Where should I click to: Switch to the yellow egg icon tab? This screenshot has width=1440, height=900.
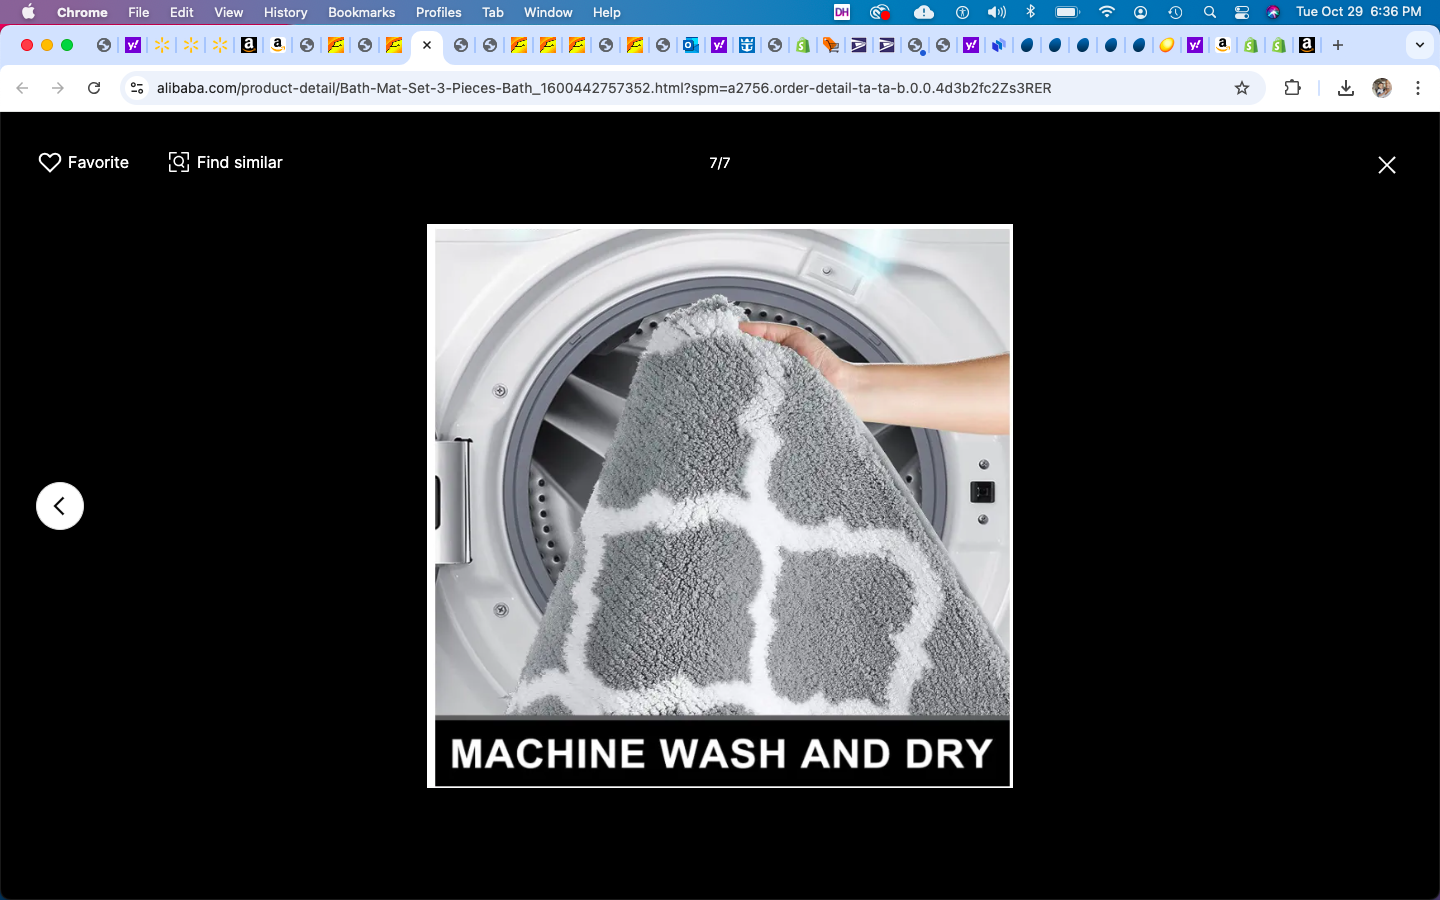click(x=1167, y=45)
